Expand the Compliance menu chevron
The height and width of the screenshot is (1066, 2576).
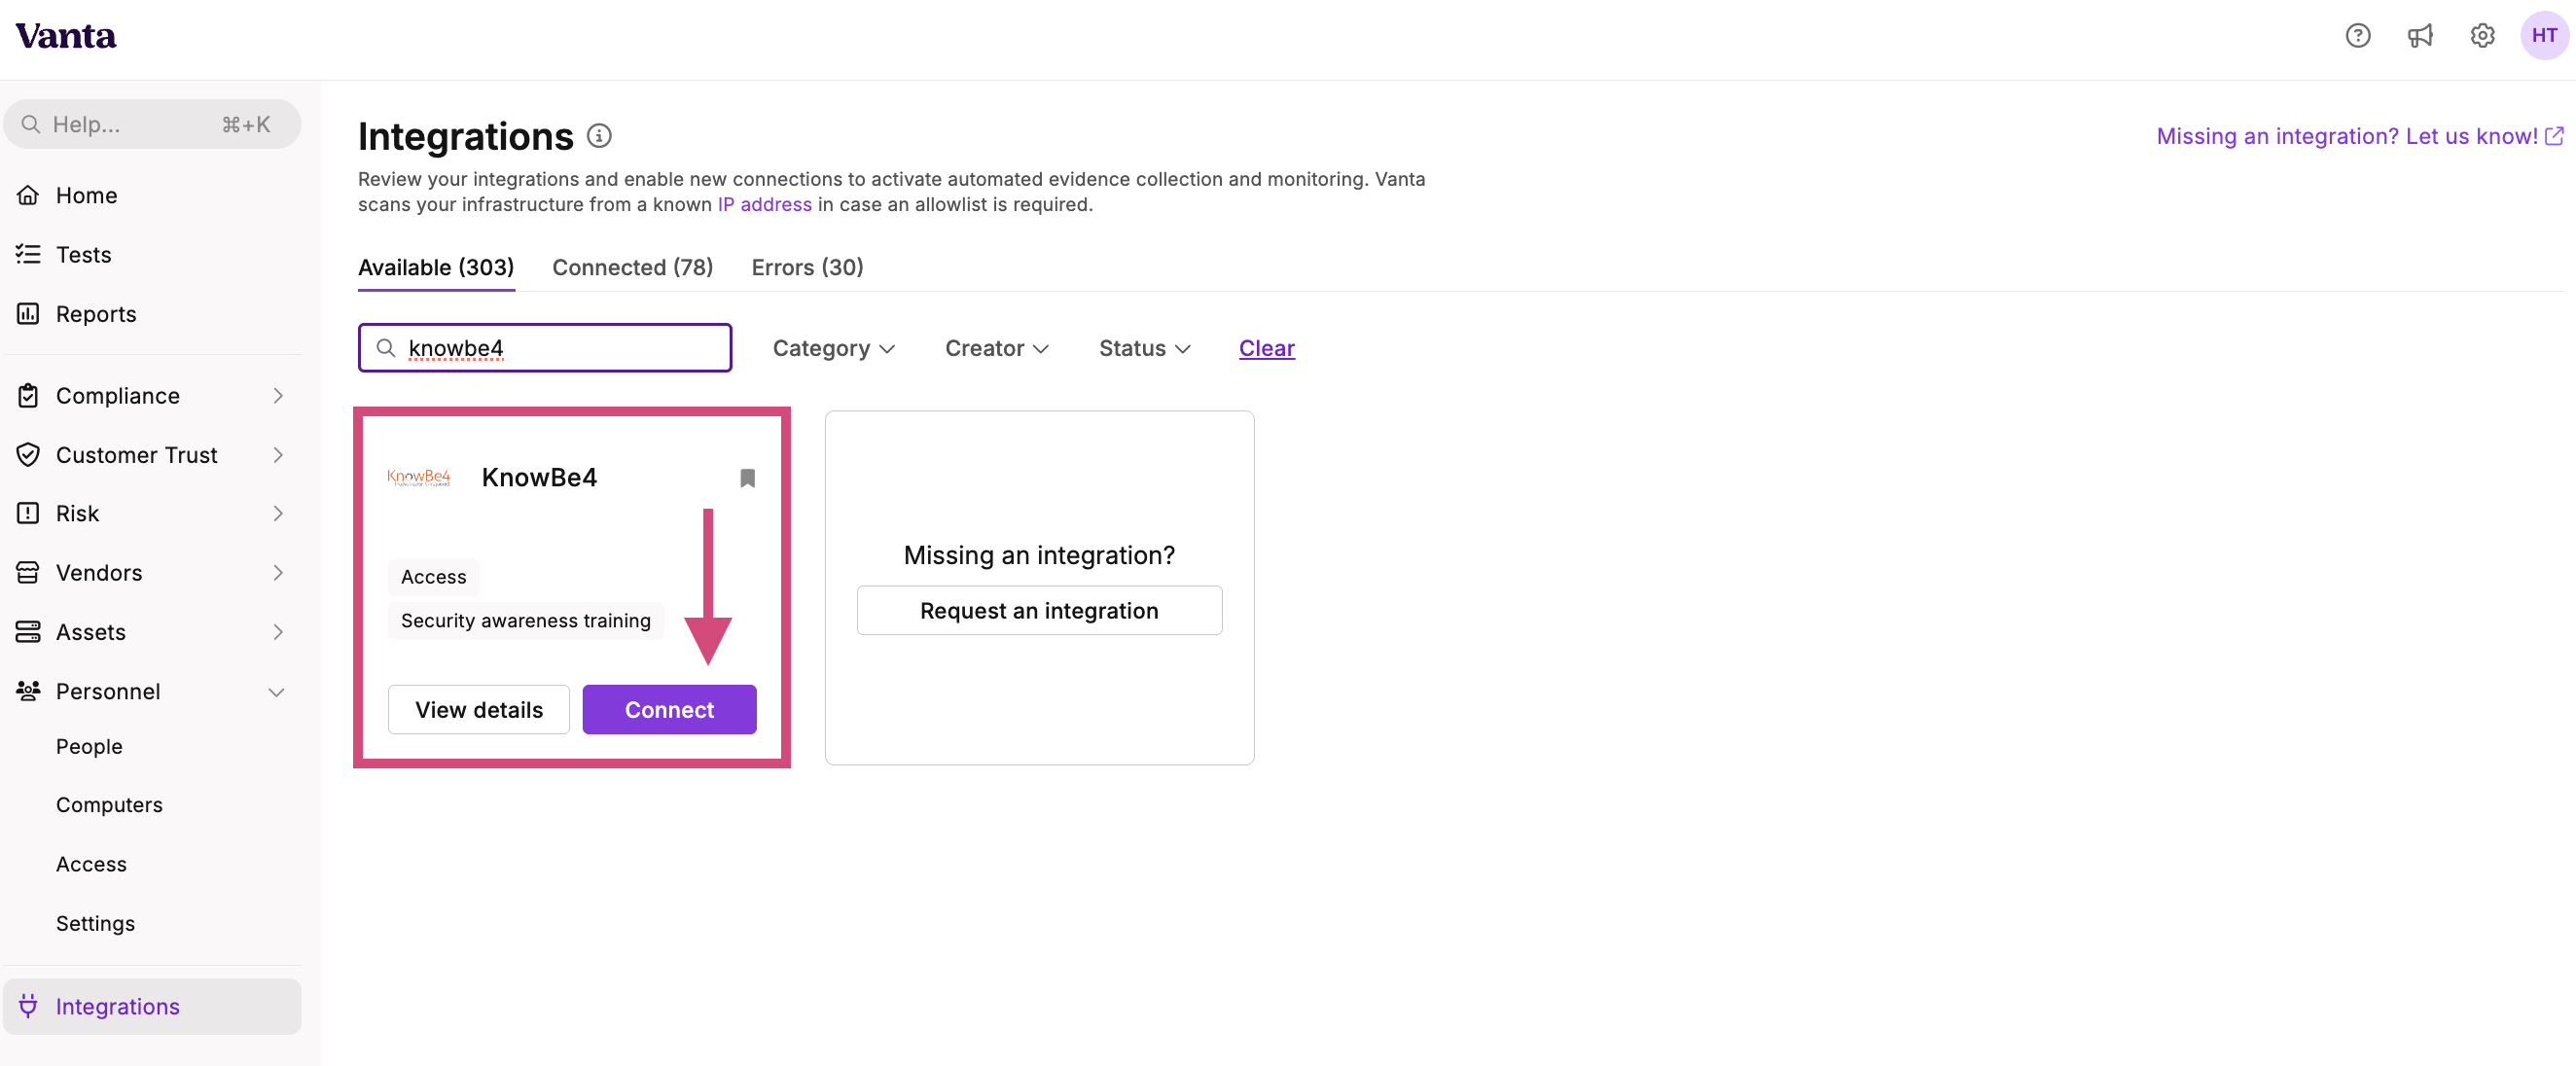(278, 396)
